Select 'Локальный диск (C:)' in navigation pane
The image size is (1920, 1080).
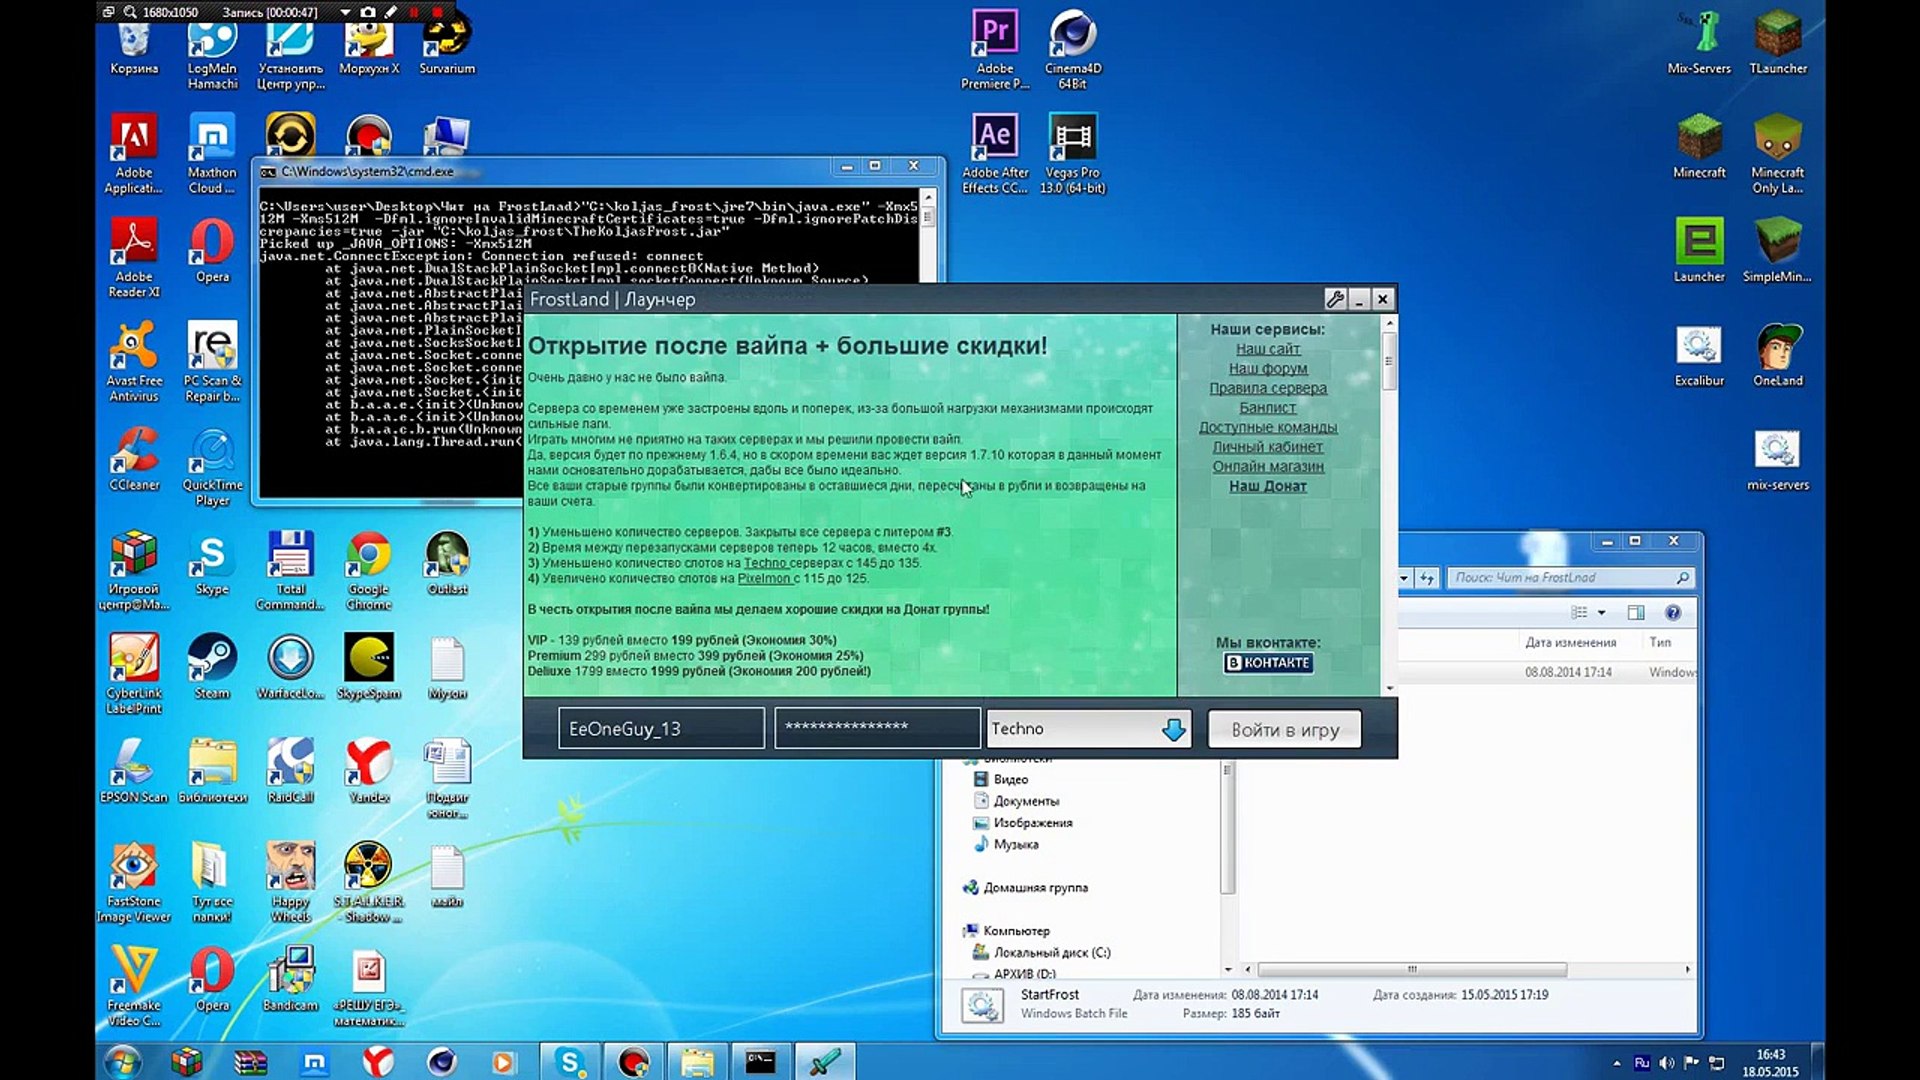click(1051, 952)
